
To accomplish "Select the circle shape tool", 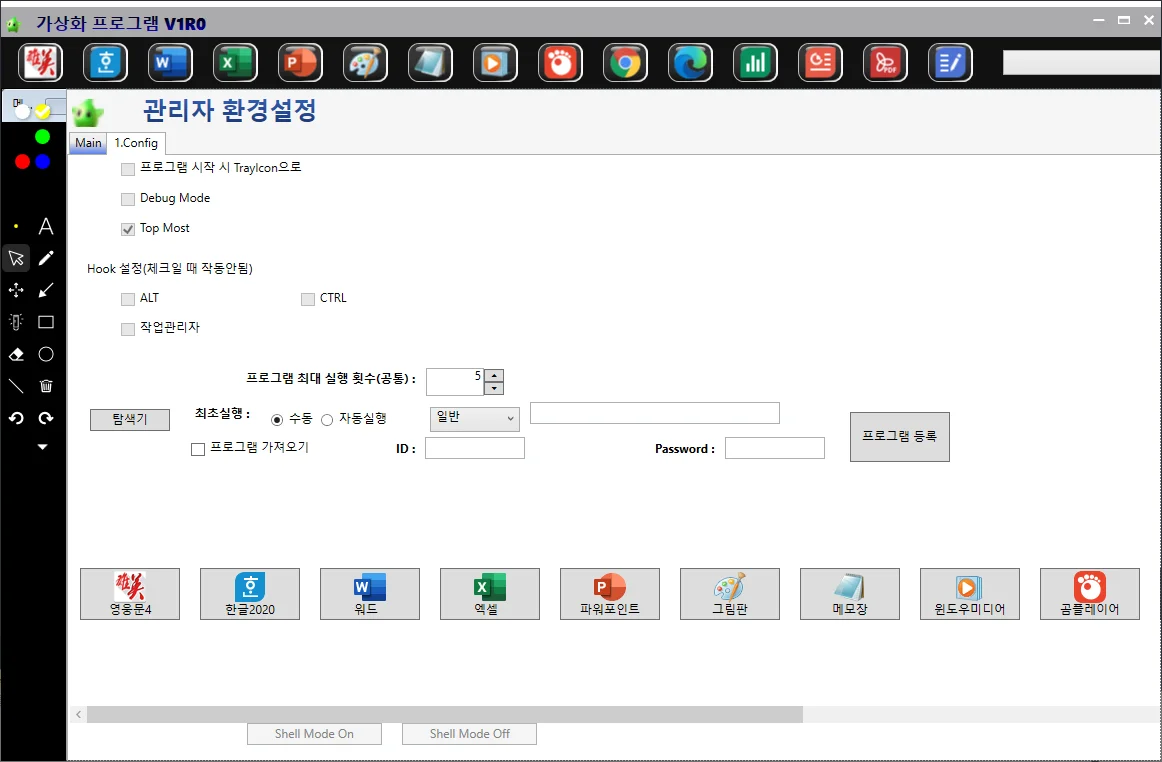I will 46,354.
